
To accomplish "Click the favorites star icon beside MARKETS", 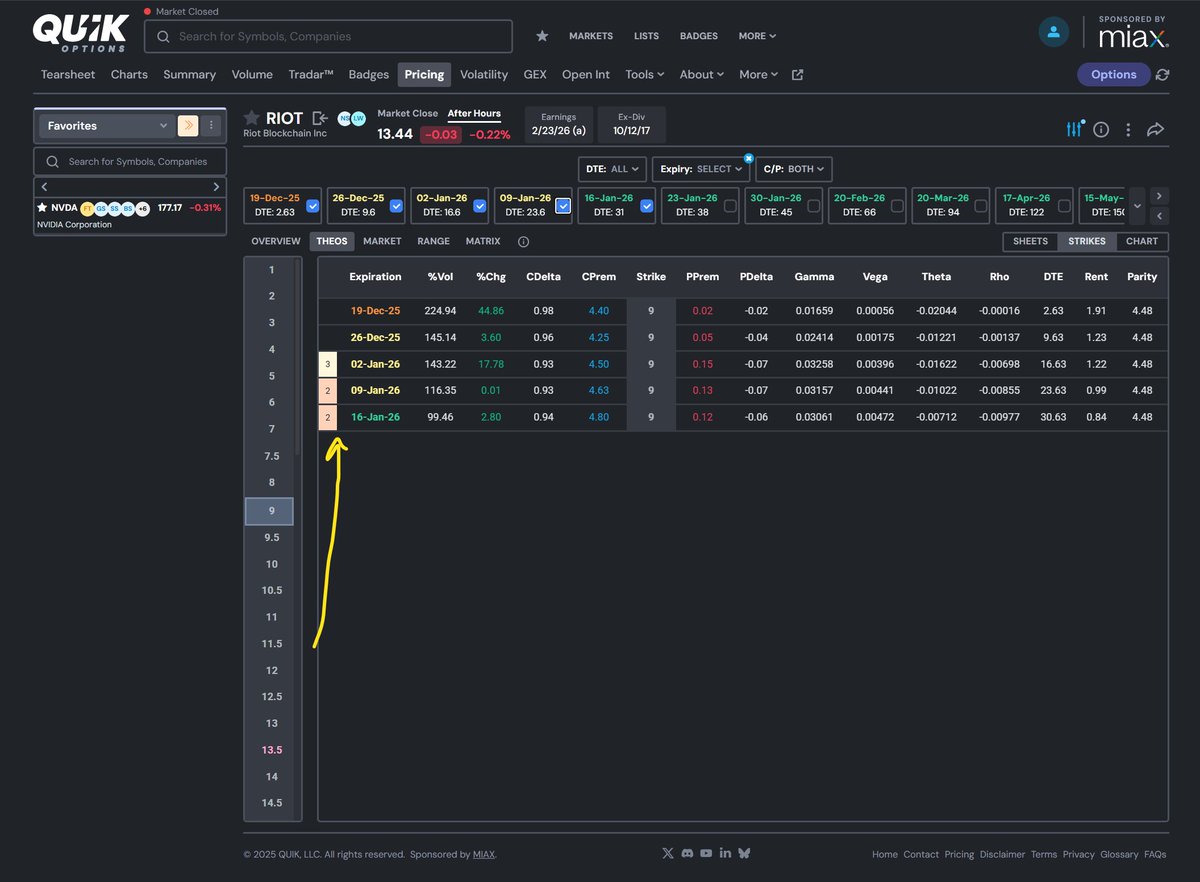I will (542, 36).
